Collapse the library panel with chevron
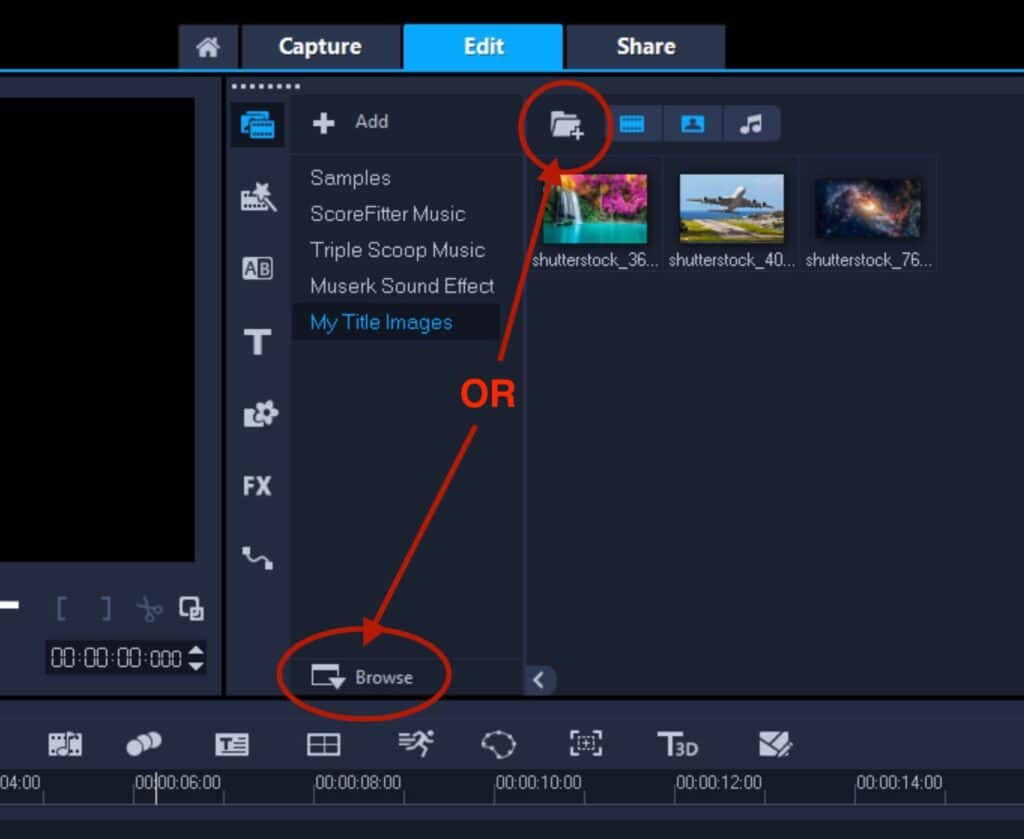 (x=541, y=680)
